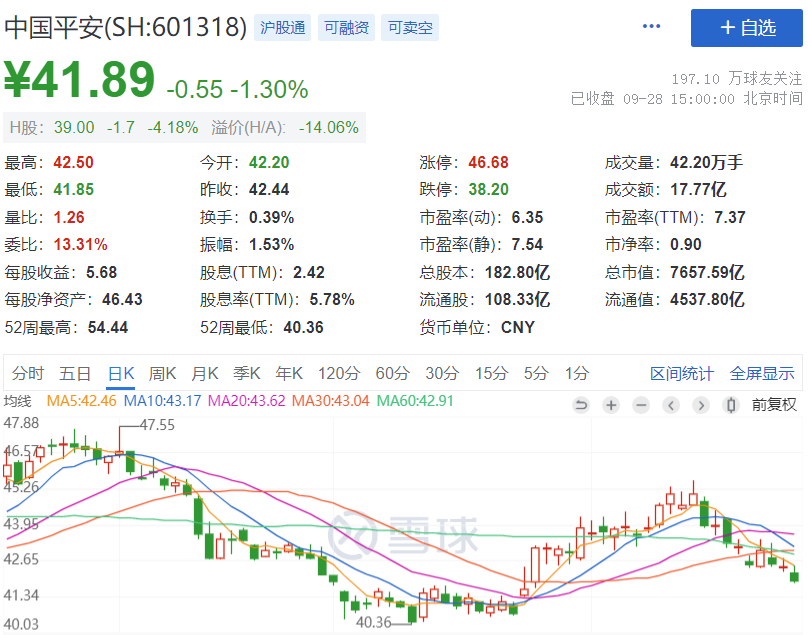This screenshot has width=808, height=635.
Task: Open the 全屏显示 fullscreen link
Action: pyautogui.click(x=762, y=374)
